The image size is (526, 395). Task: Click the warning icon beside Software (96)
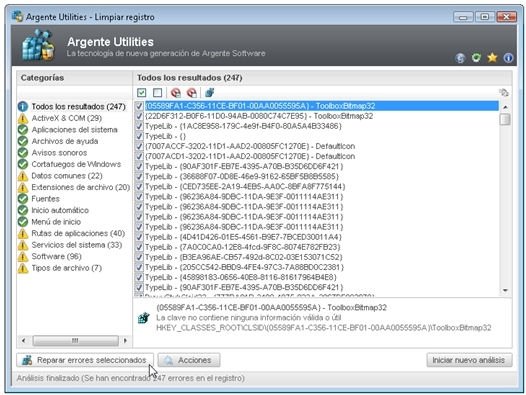coord(23,256)
